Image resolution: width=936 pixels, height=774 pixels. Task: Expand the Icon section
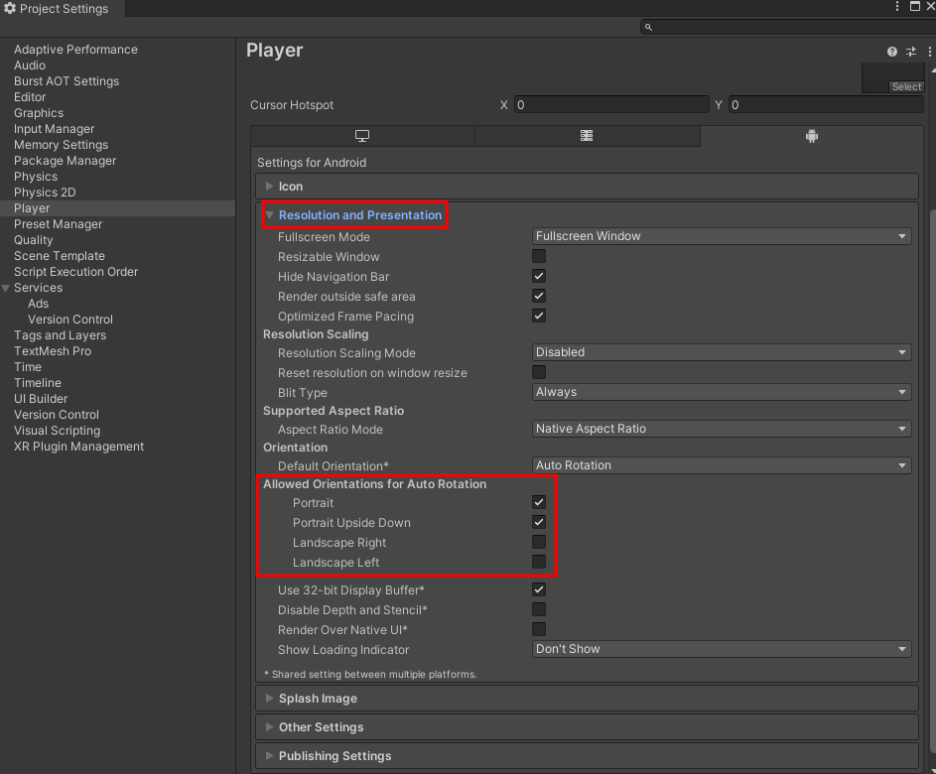coord(587,186)
